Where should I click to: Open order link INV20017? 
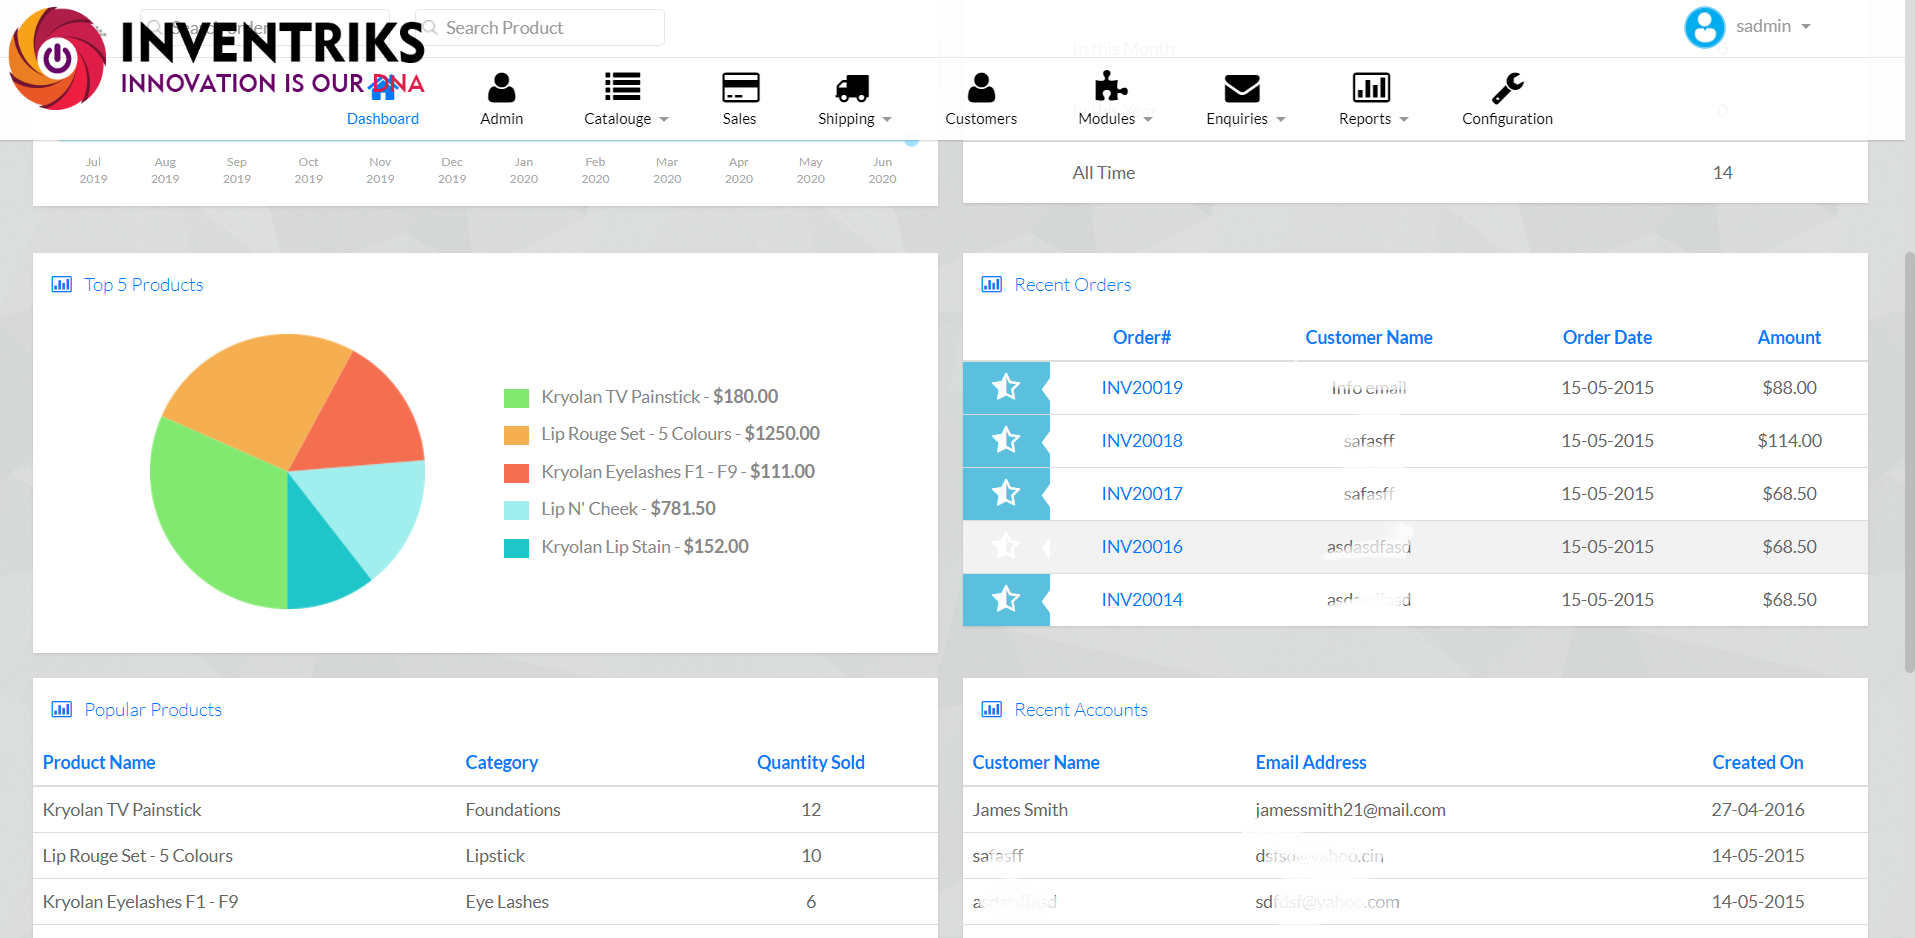tap(1142, 493)
